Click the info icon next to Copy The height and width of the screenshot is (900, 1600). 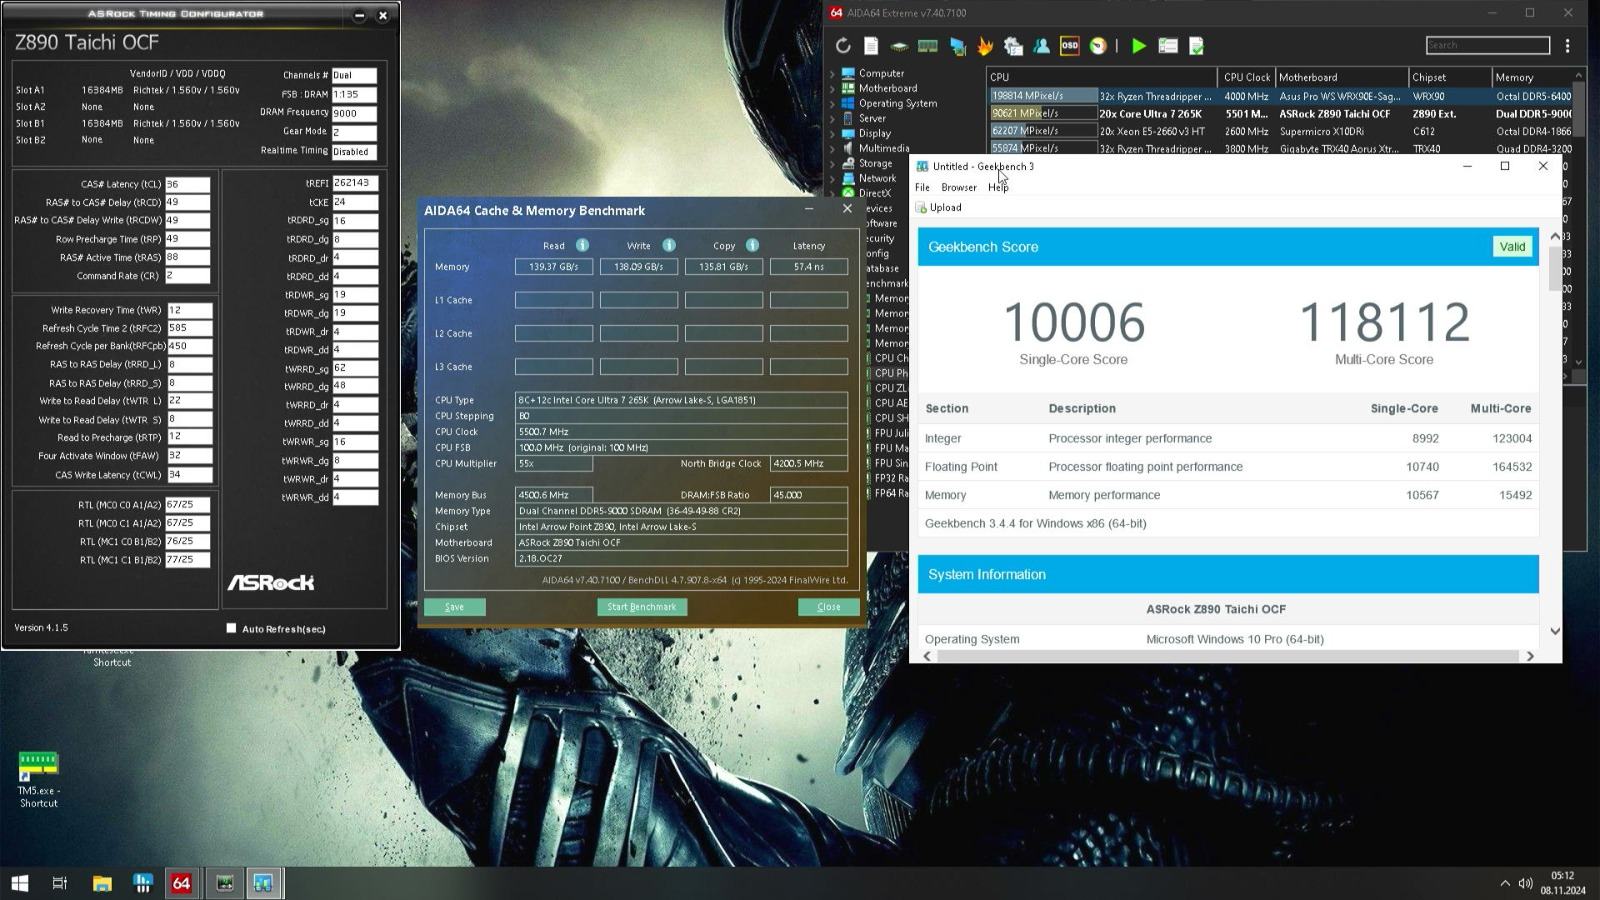[752, 245]
